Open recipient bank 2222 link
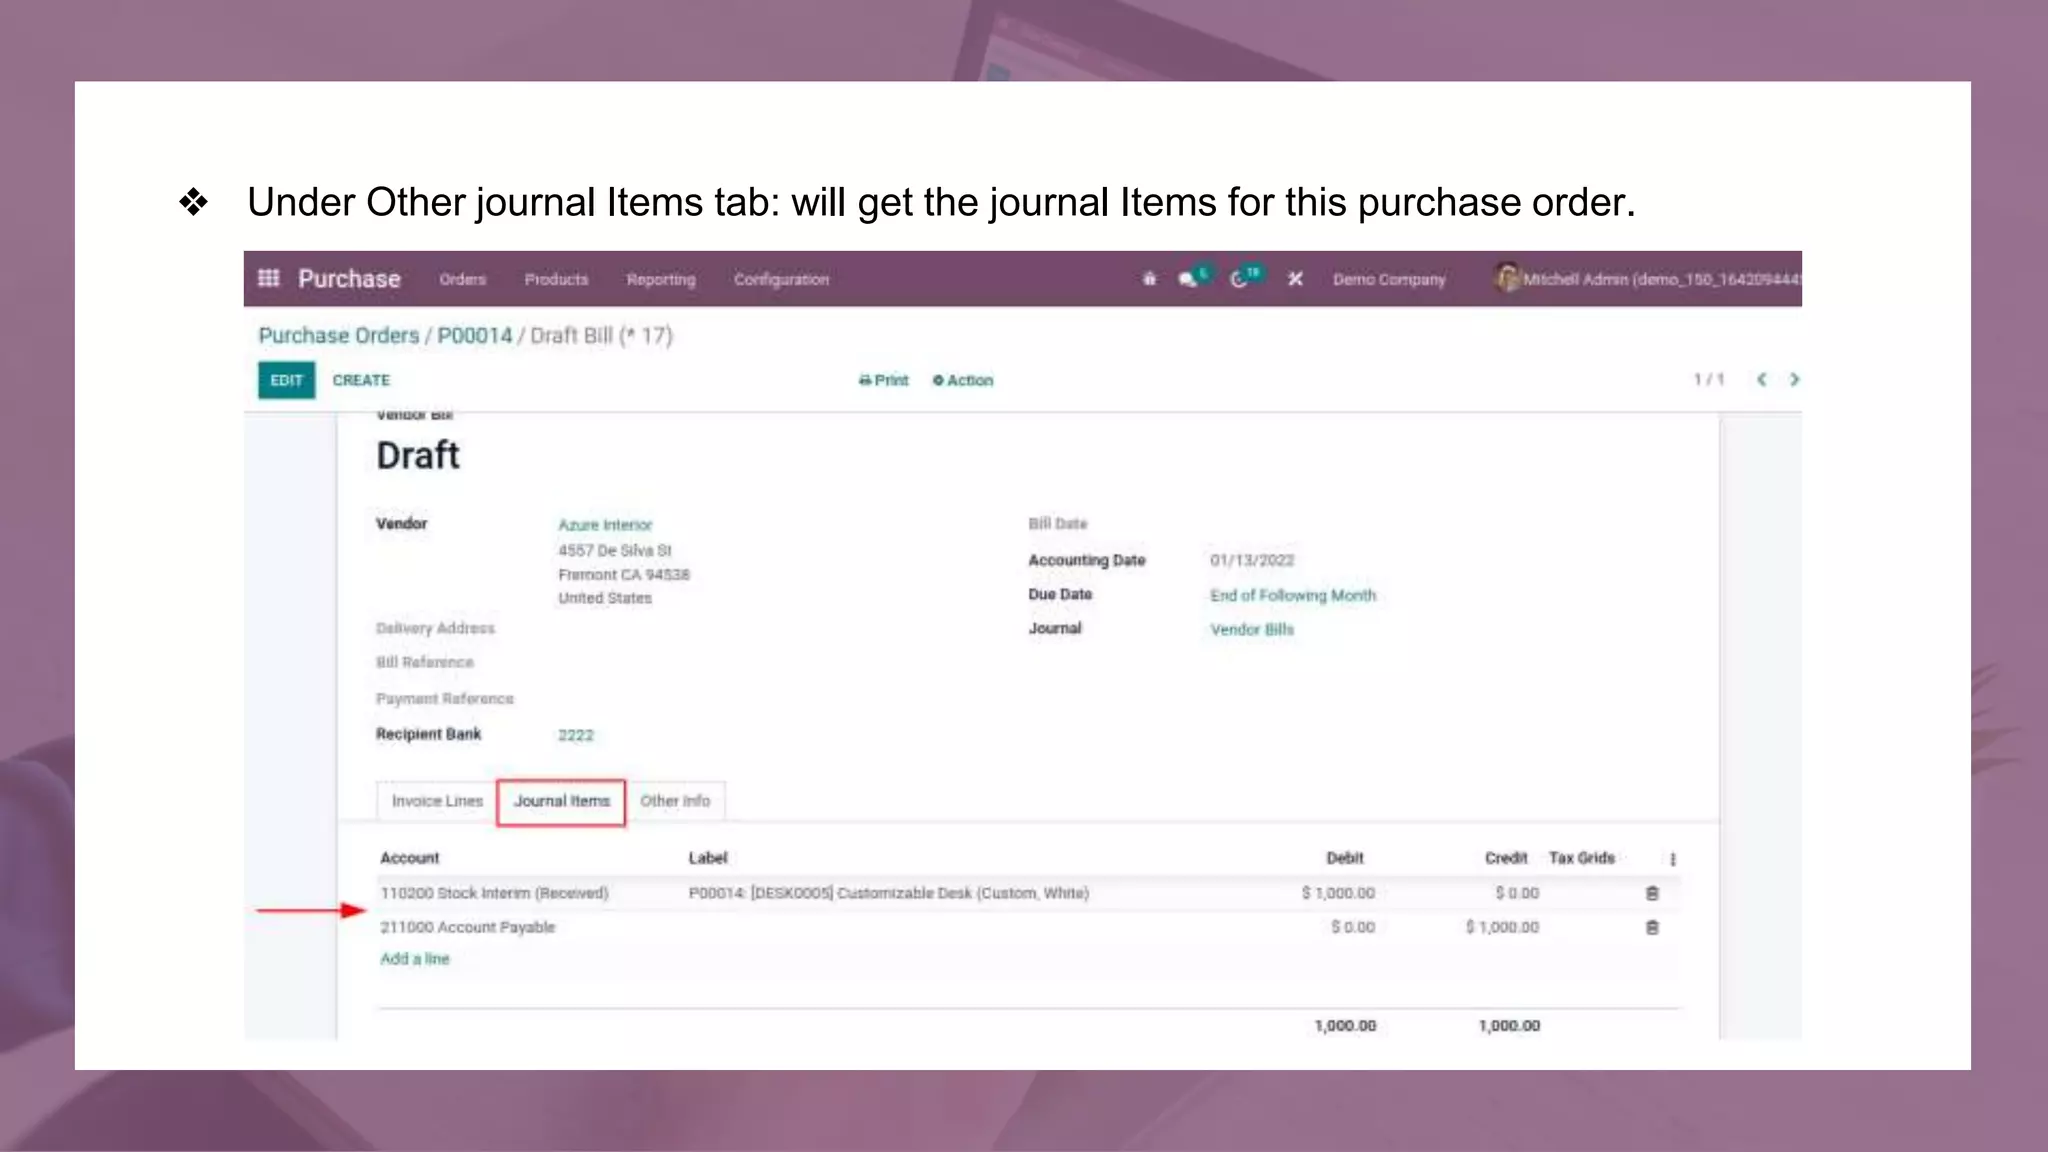The width and height of the screenshot is (2048, 1152). (x=575, y=735)
